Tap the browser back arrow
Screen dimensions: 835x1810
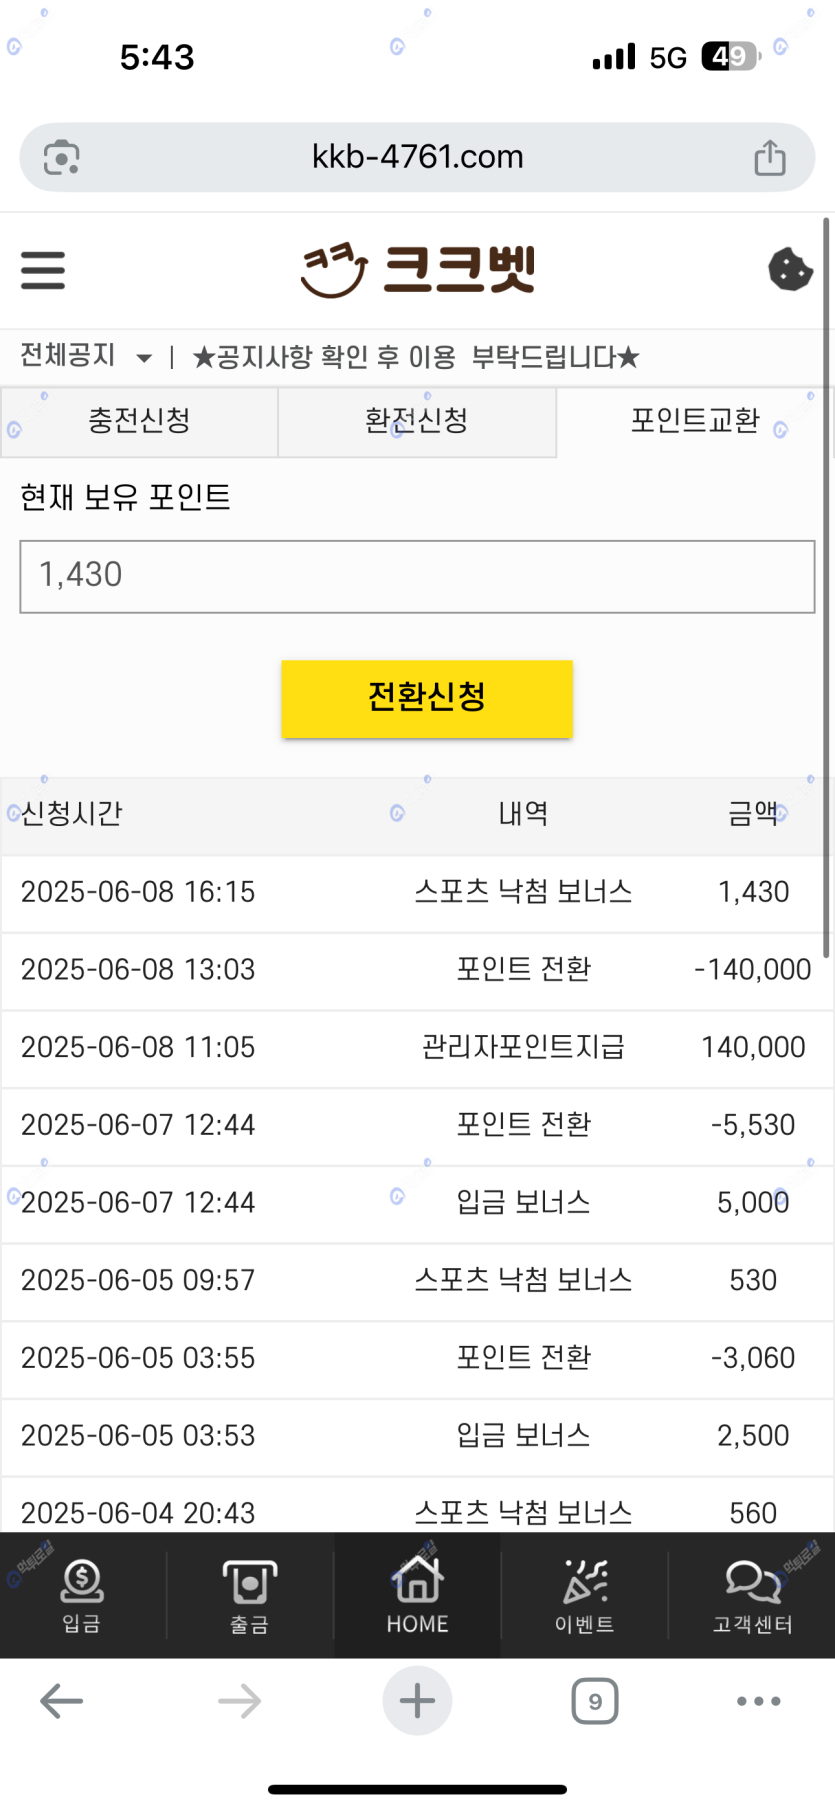(62, 1701)
